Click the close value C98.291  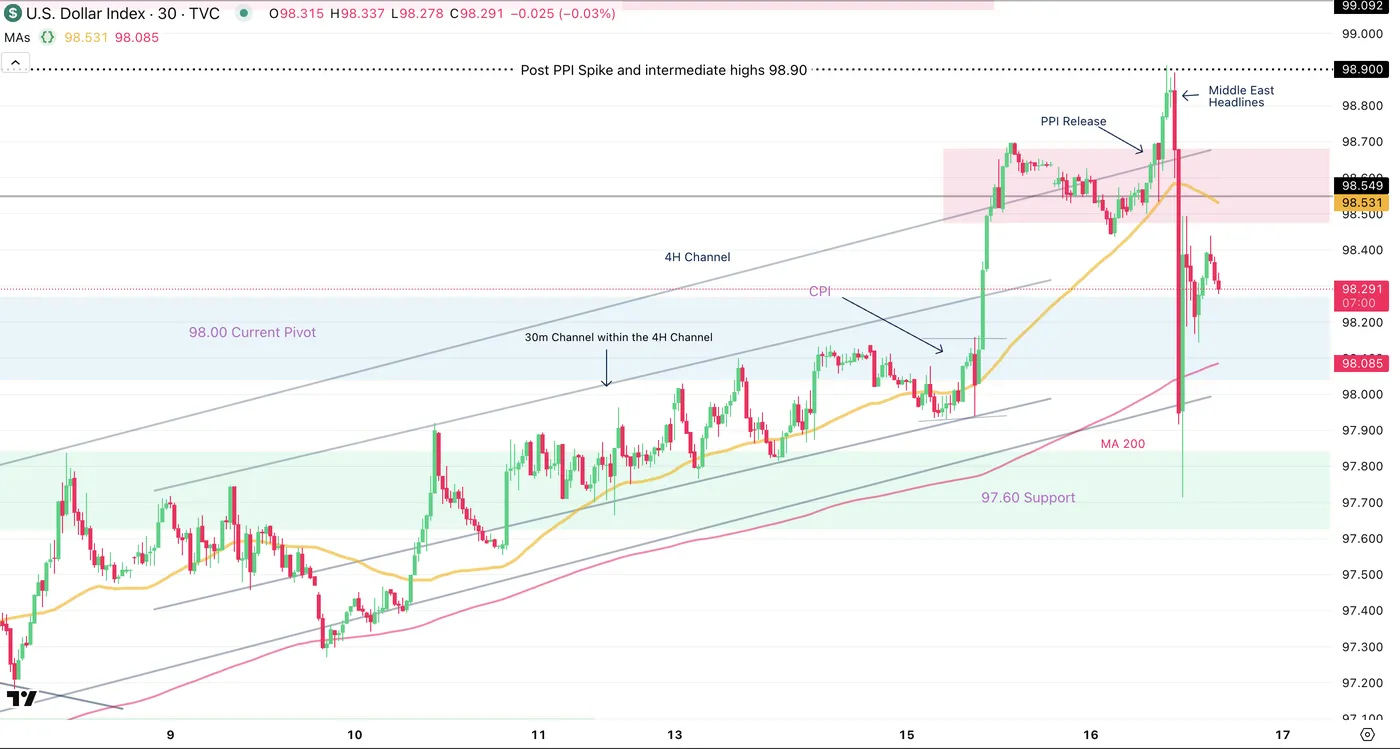pos(476,15)
